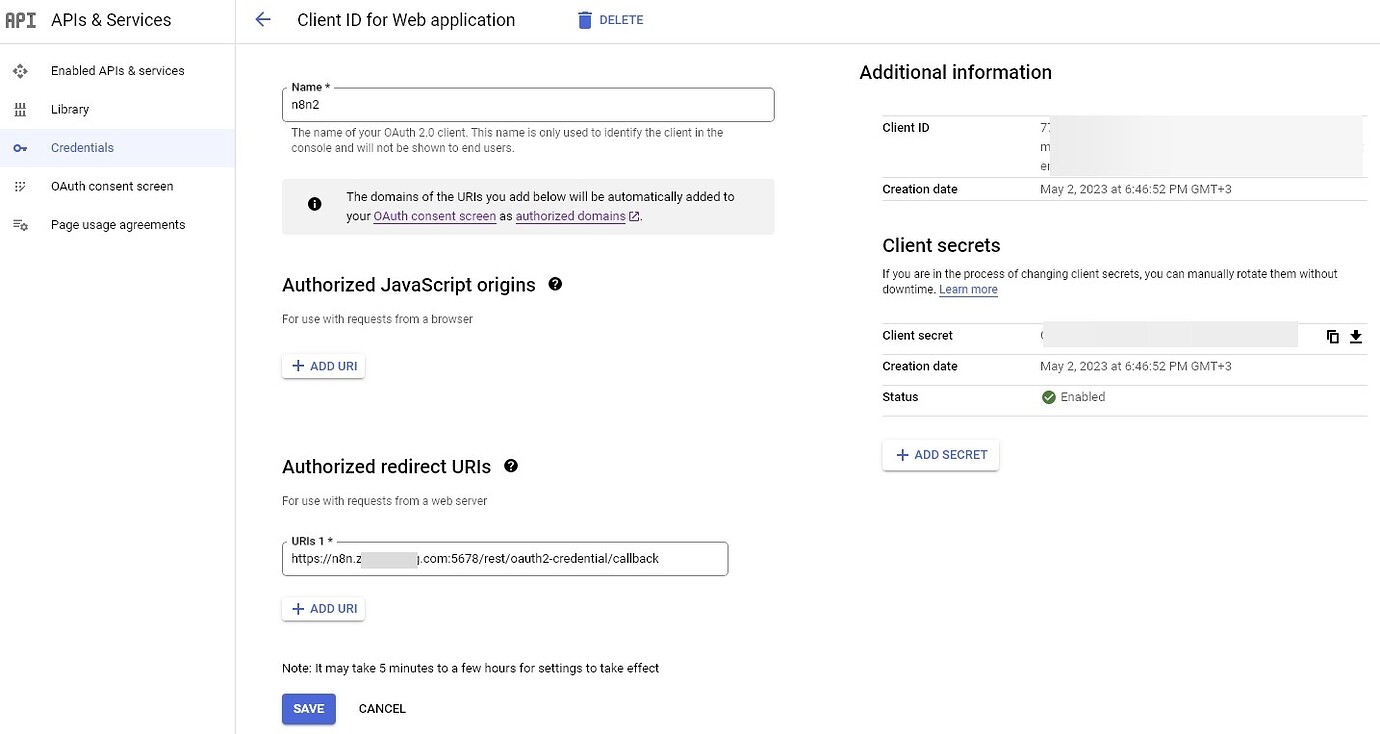The width and height of the screenshot is (1380, 734).
Task: Open the Learn more link about rotating secrets
Action: tap(967, 289)
